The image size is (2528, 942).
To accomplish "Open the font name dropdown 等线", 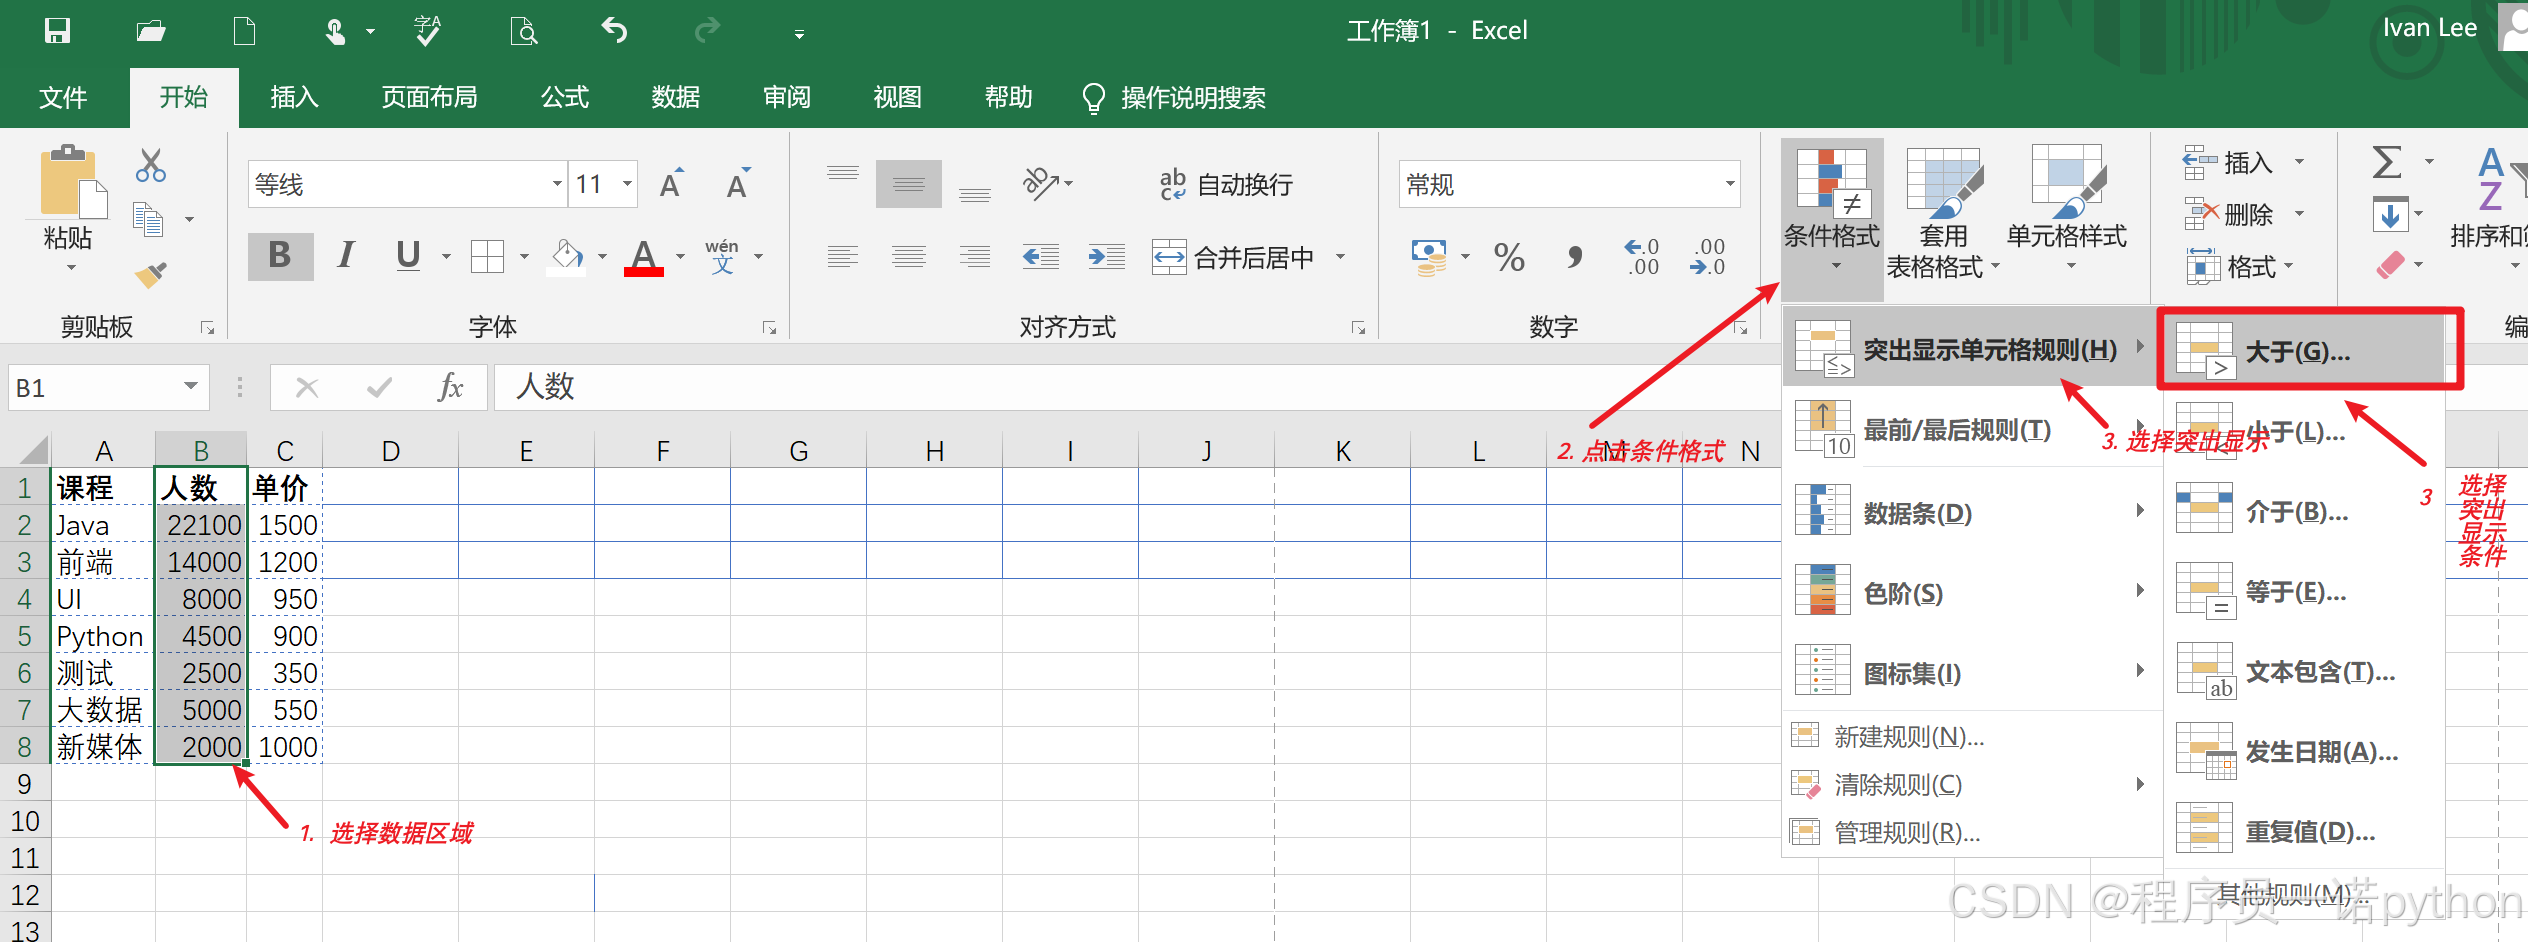I will tap(557, 184).
